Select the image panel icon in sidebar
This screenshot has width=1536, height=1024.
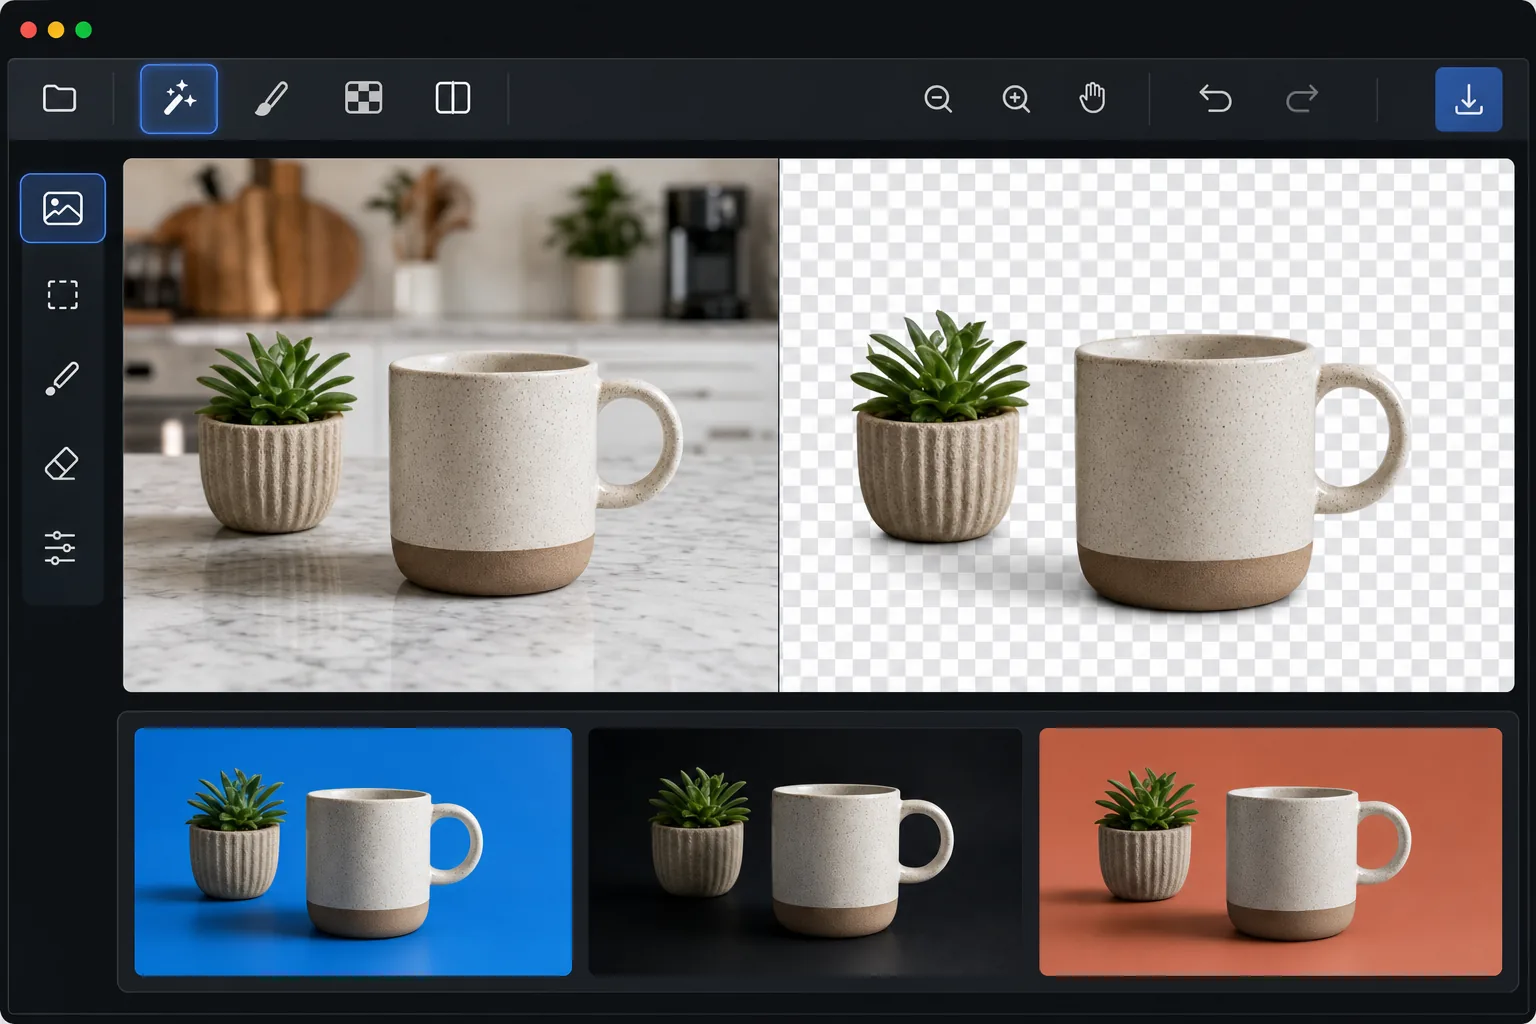(x=63, y=208)
